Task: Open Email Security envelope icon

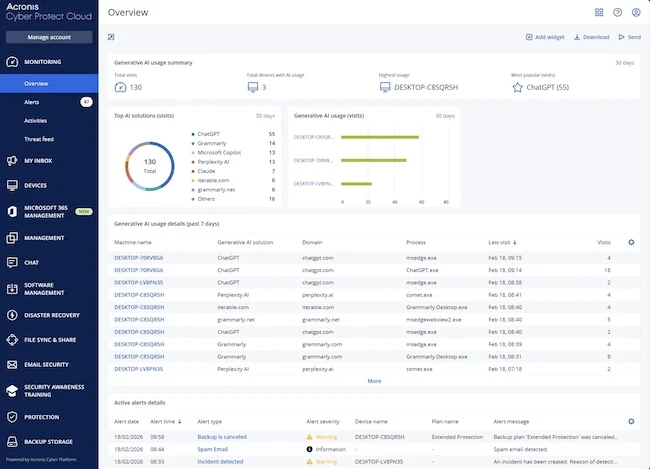Action: coord(12,365)
